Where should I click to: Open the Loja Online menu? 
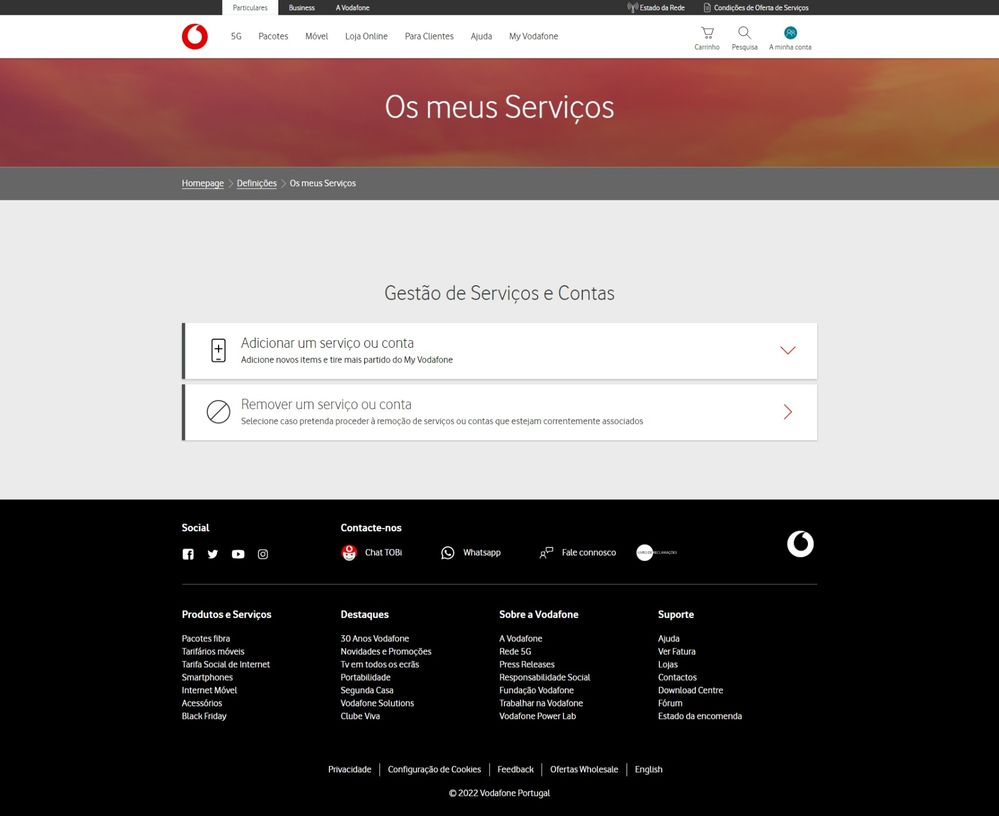coord(369,36)
